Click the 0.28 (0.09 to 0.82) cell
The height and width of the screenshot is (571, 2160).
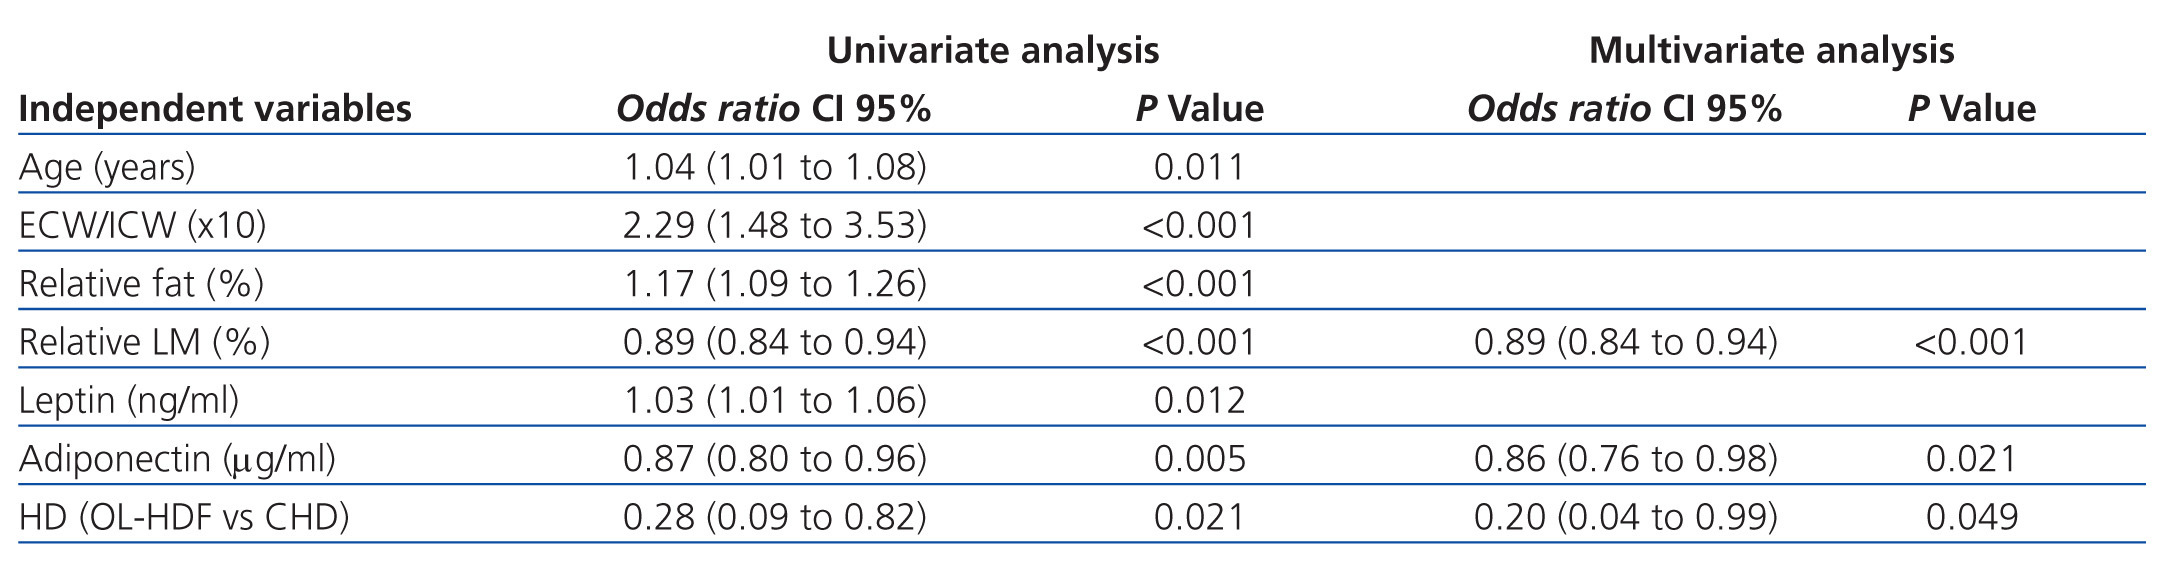(x=774, y=517)
